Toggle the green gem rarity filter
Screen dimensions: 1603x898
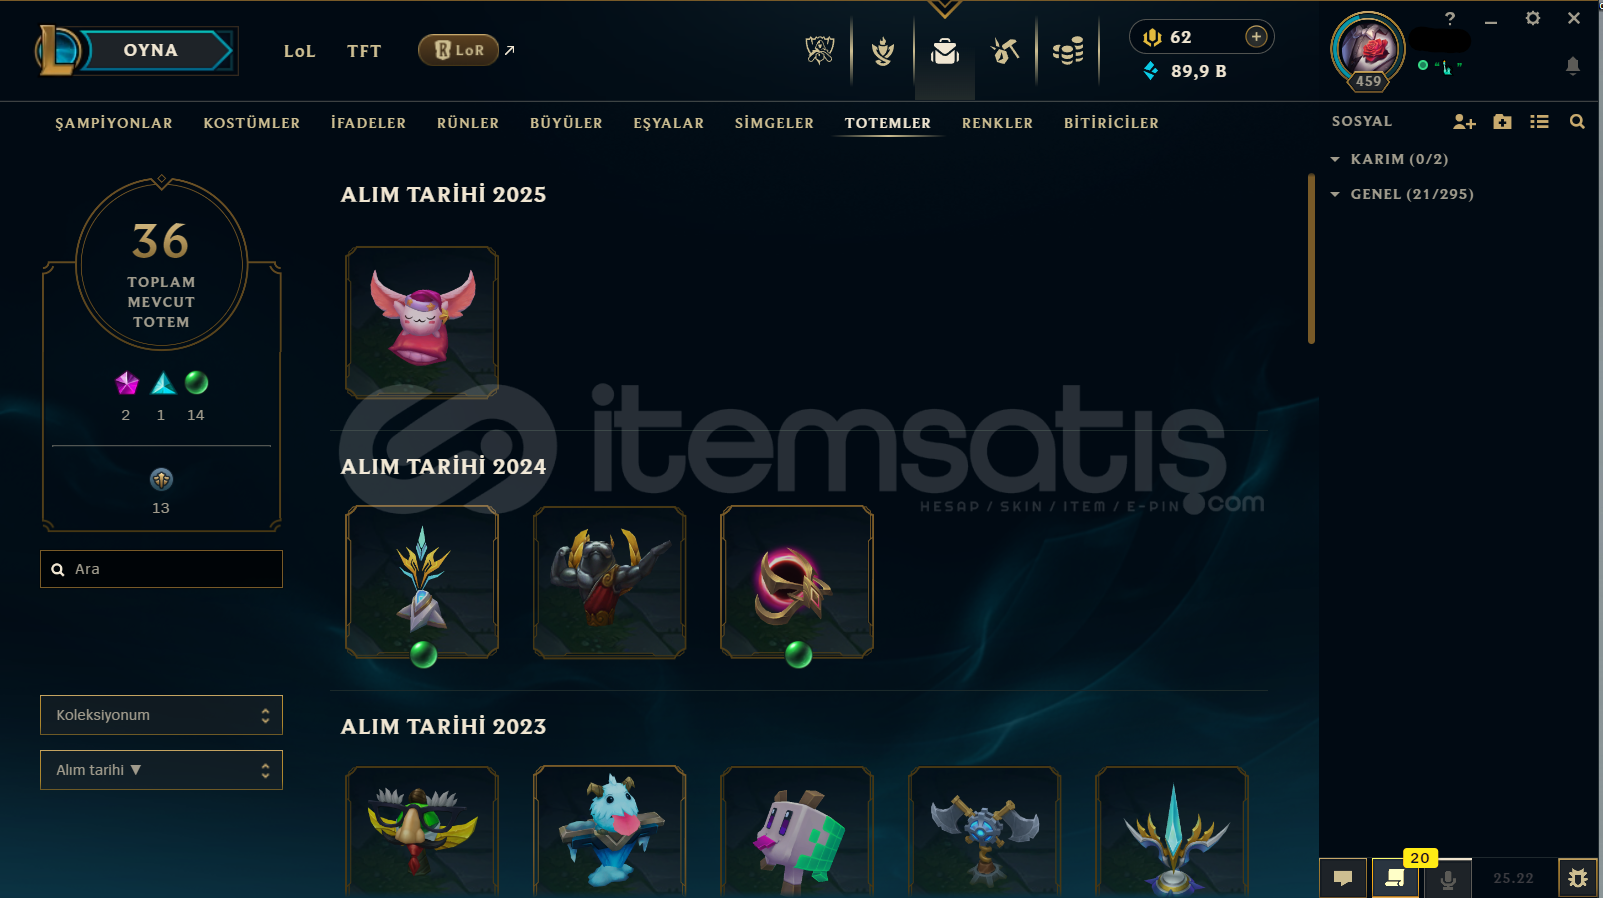coord(197,383)
